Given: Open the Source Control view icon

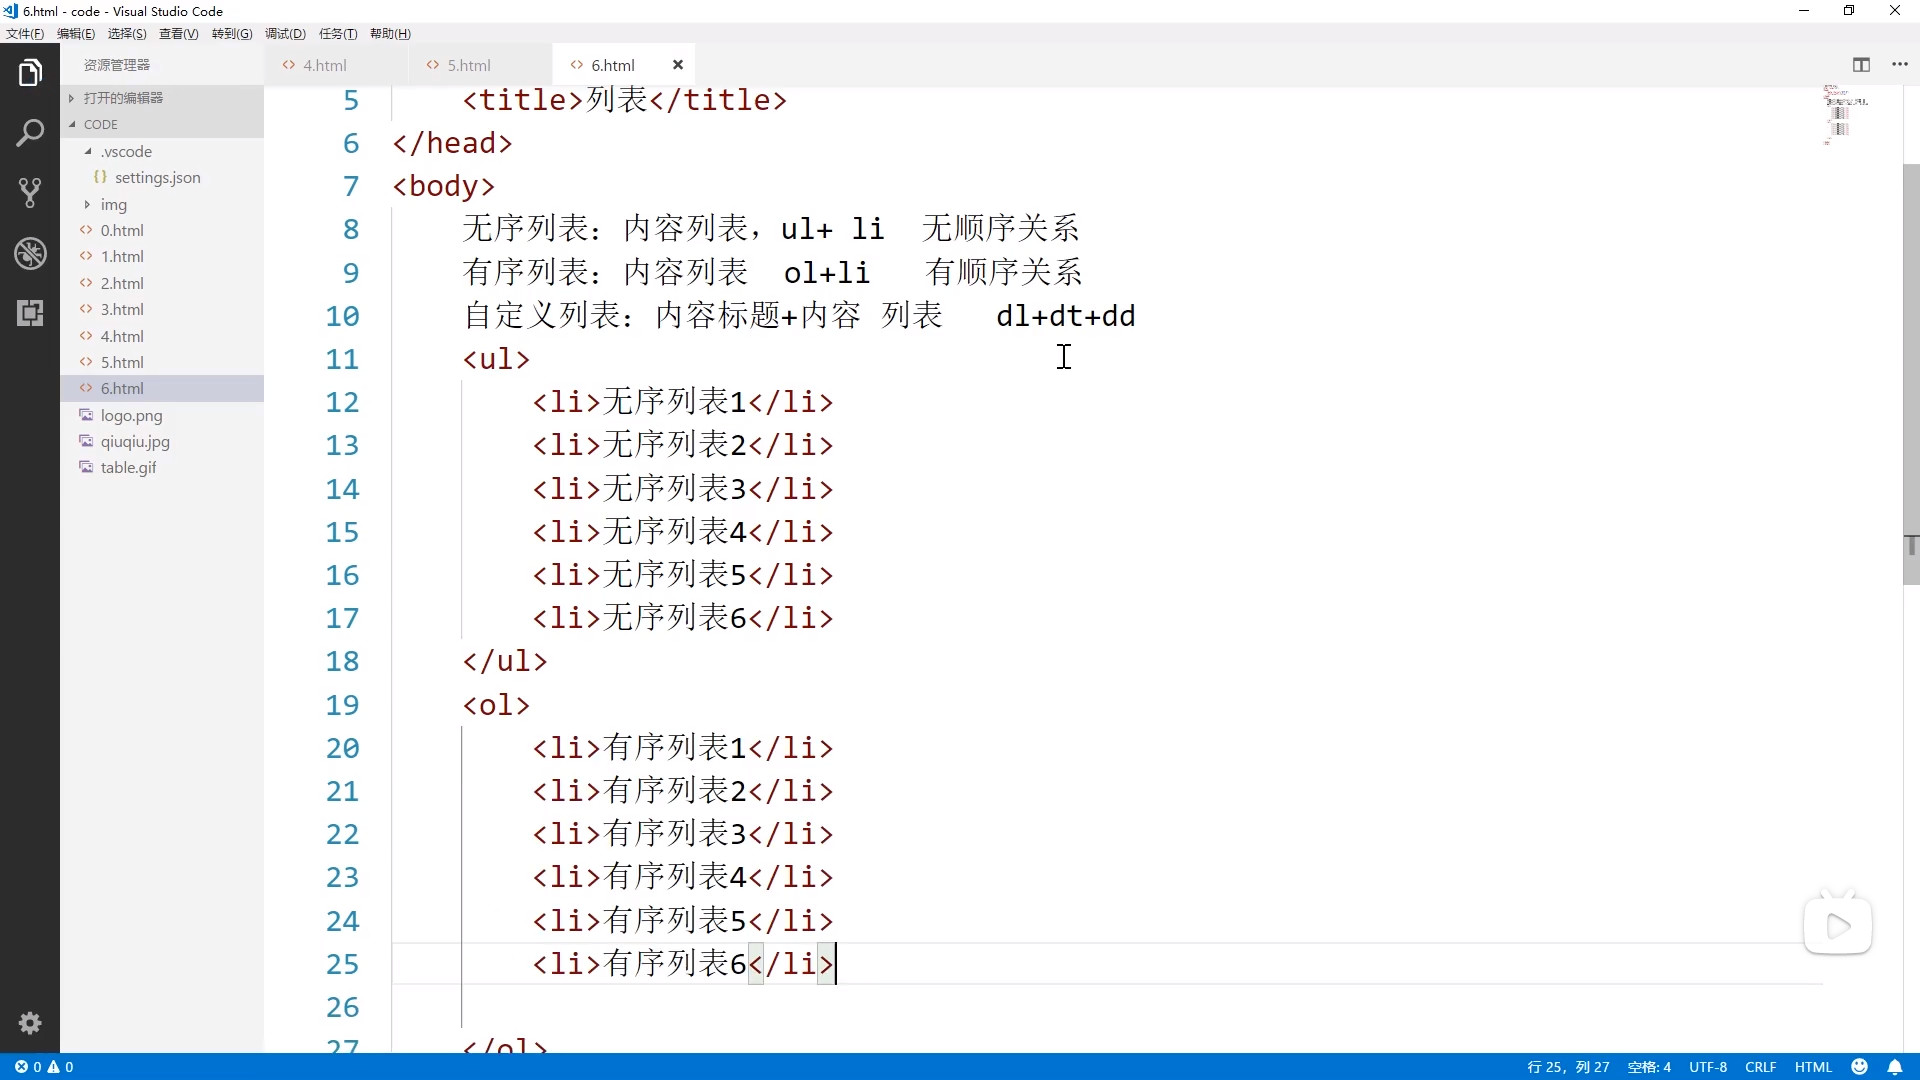Looking at the screenshot, I should point(30,193).
